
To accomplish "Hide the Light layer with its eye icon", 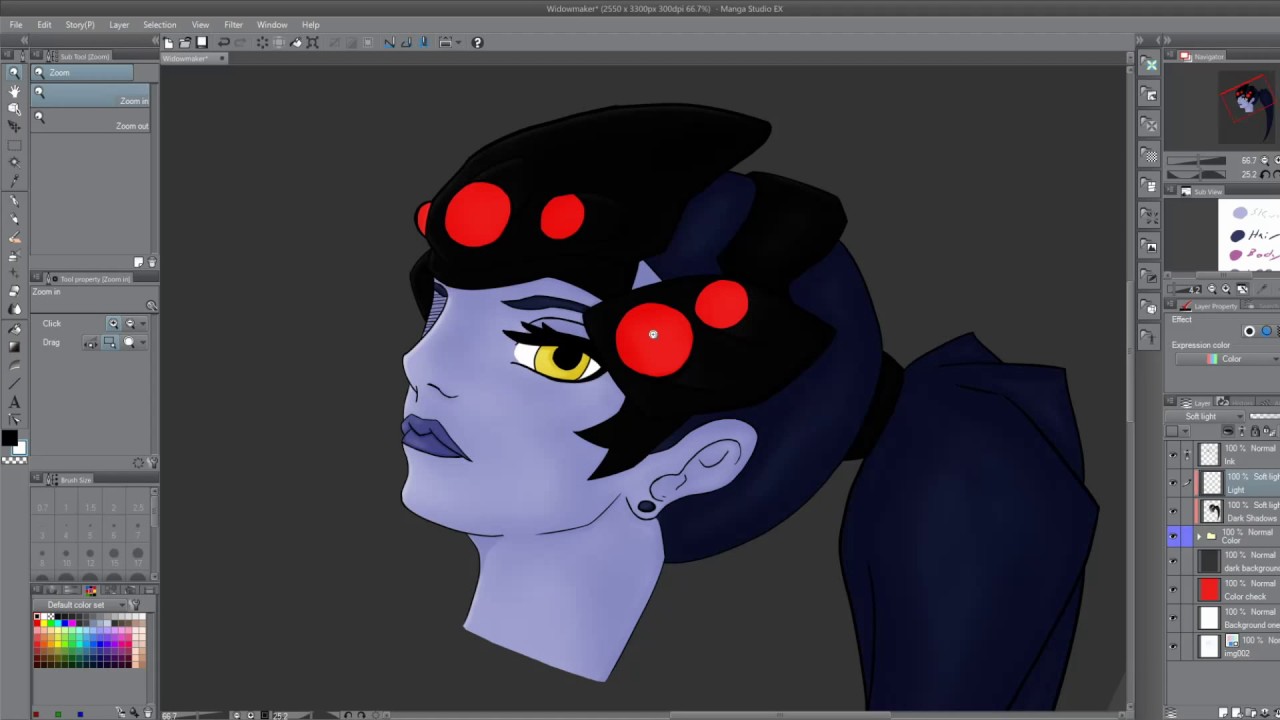I will tap(1173, 482).
